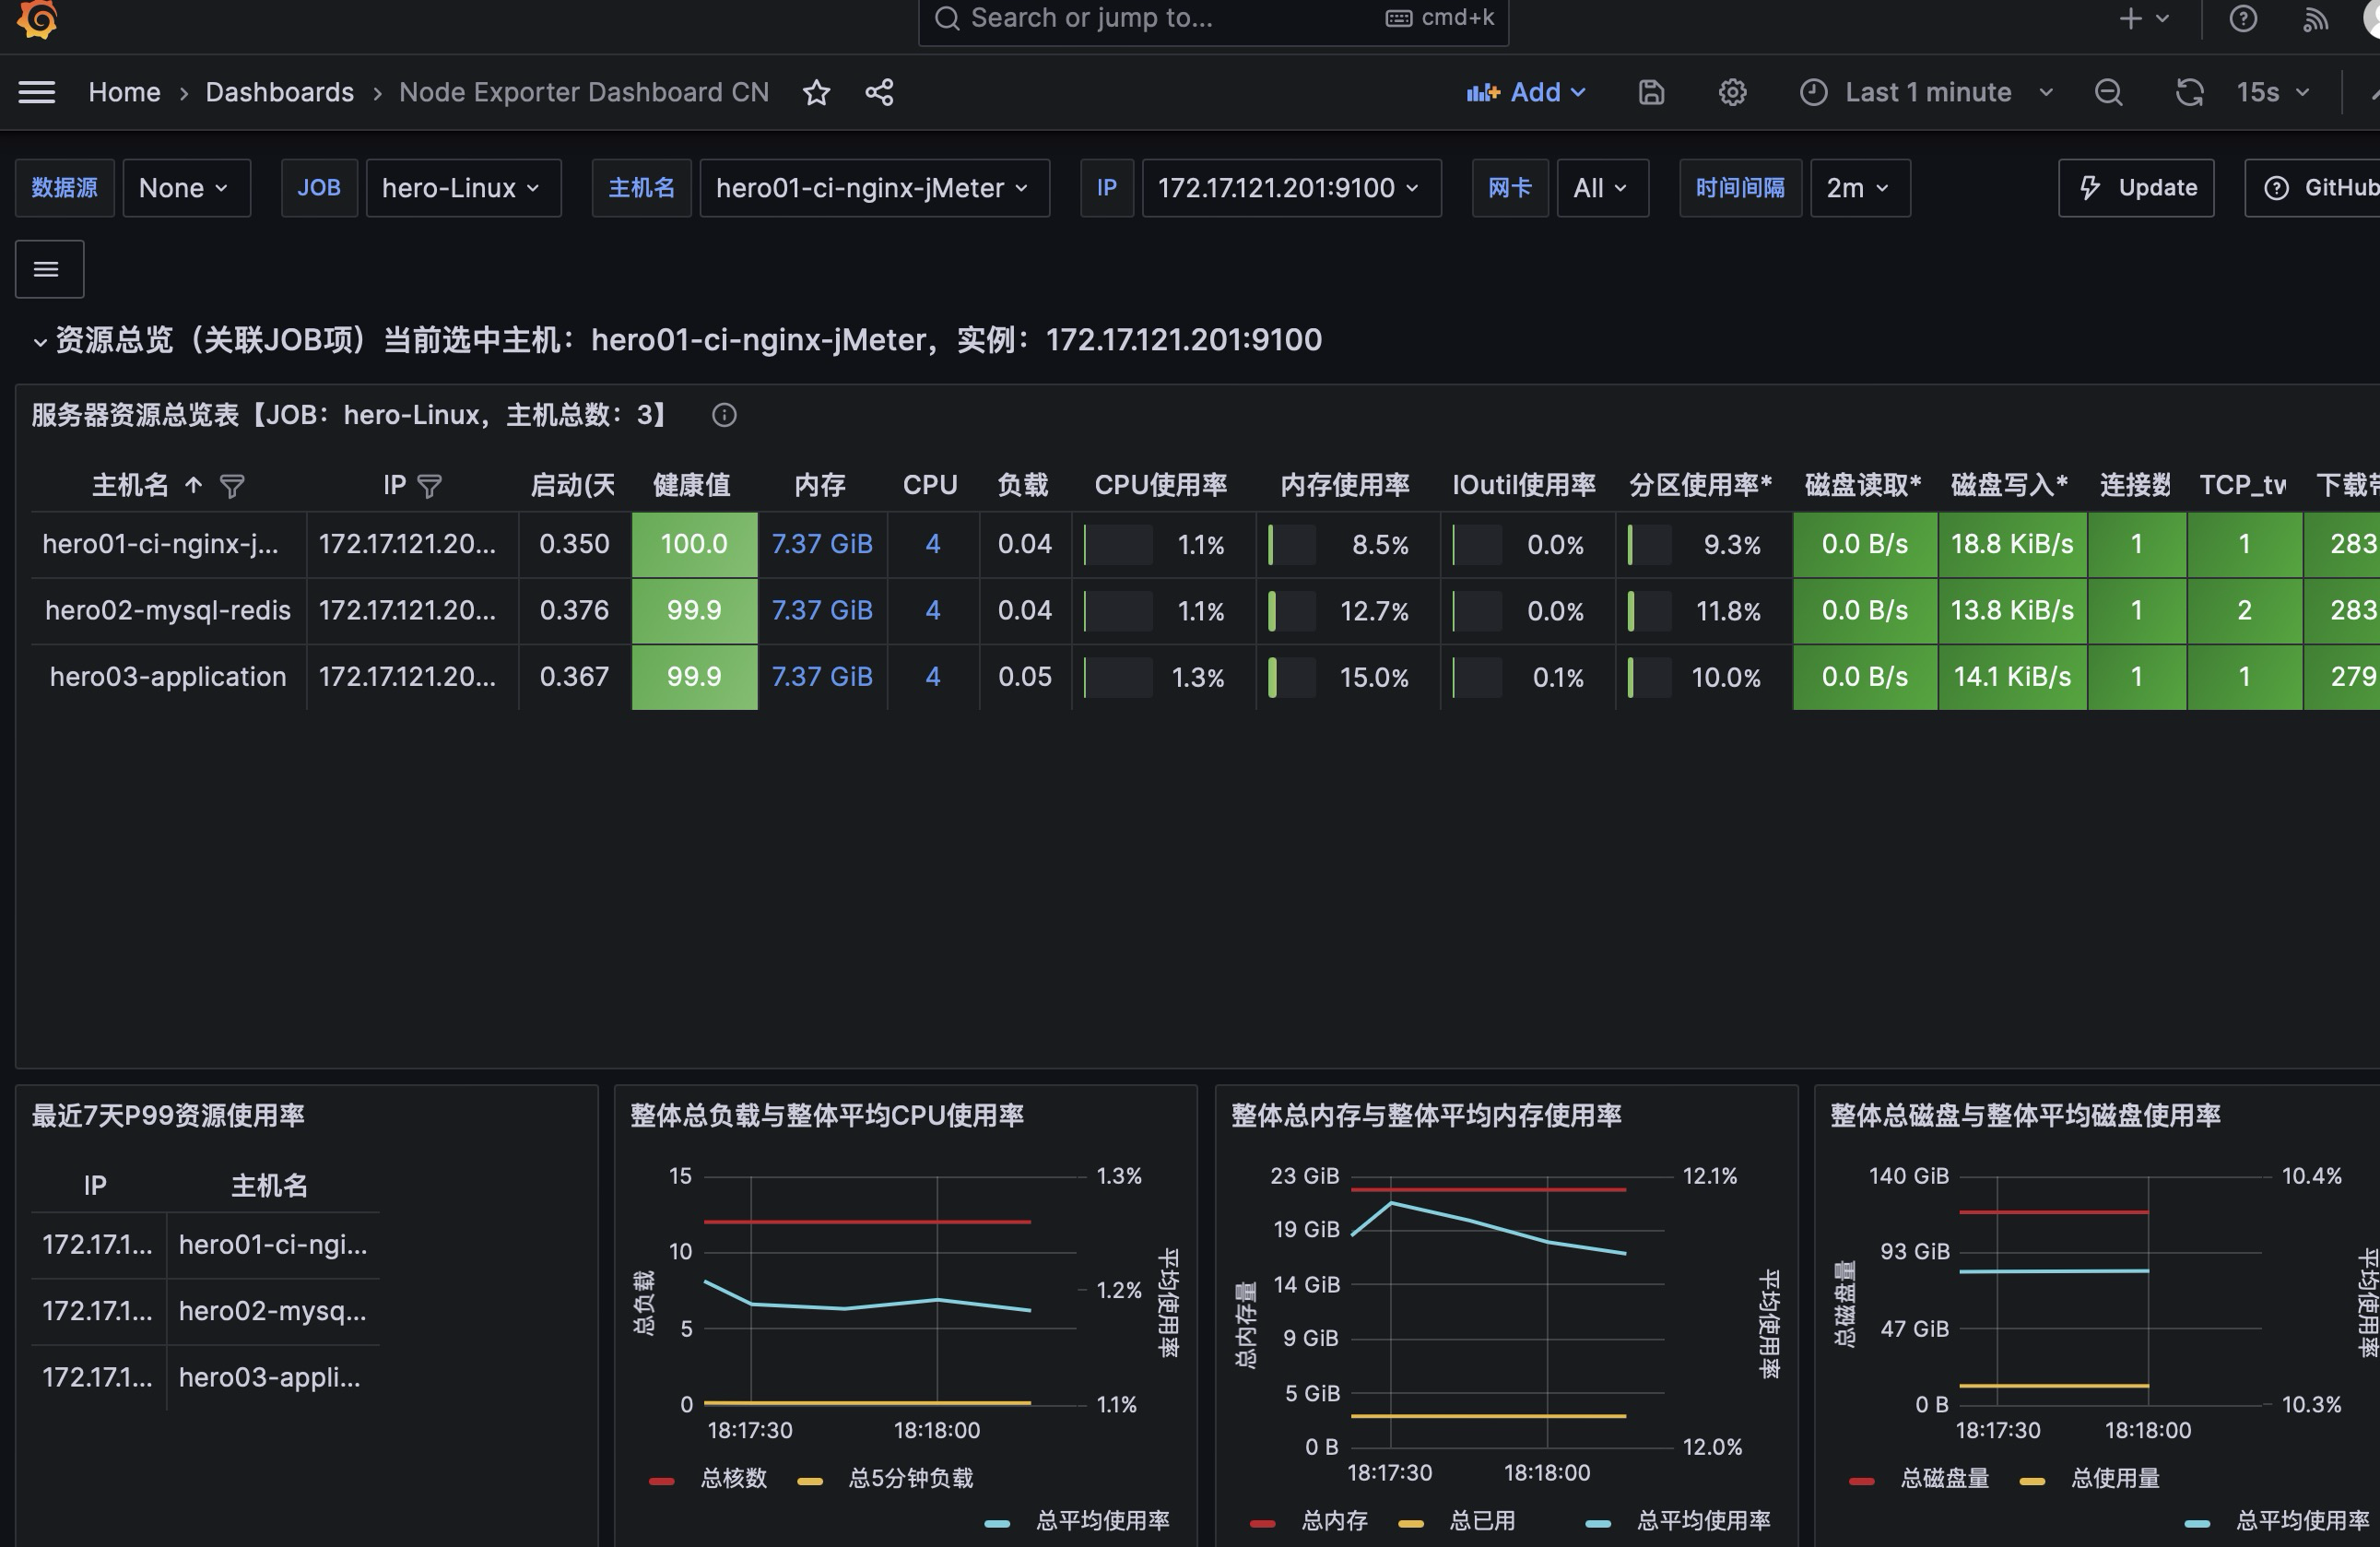Image resolution: width=2380 pixels, height=1547 pixels.
Task: Open the help question-mark menu
Action: click(x=2243, y=18)
